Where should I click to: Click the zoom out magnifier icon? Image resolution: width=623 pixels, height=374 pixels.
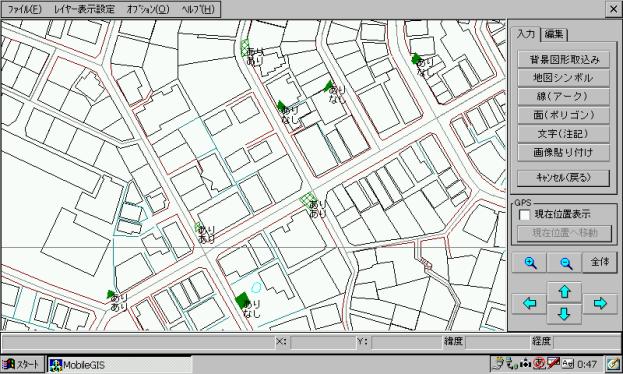coord(565,263)
